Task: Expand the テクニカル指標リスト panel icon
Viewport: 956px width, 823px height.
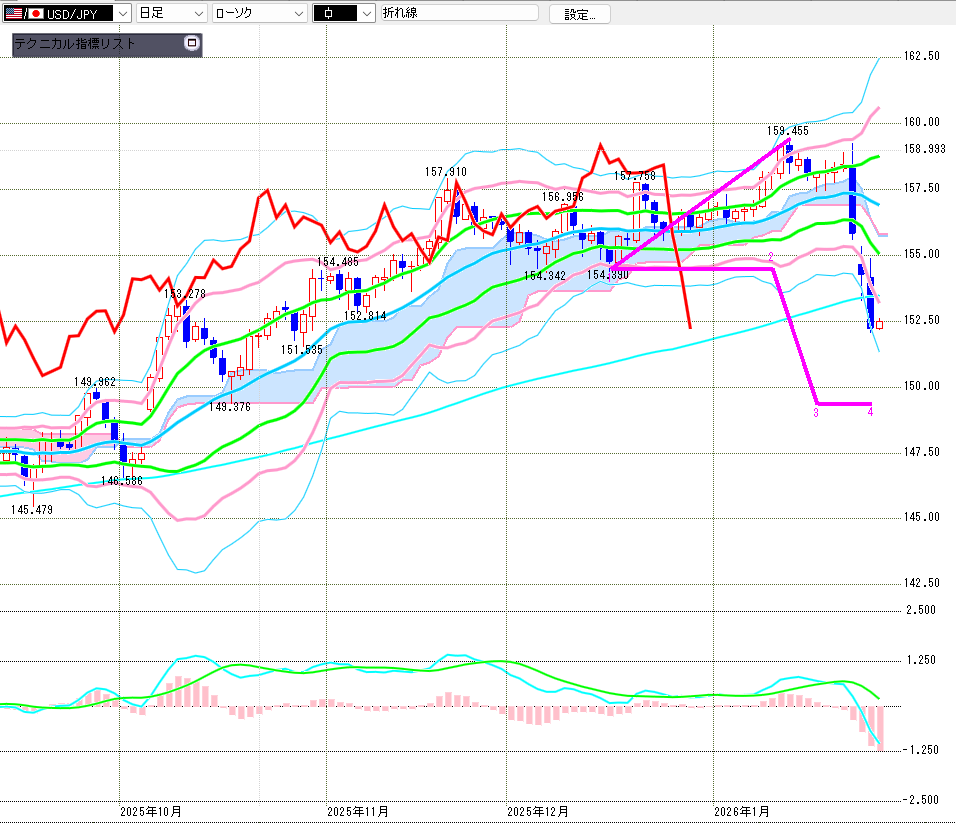Action: 192,43
